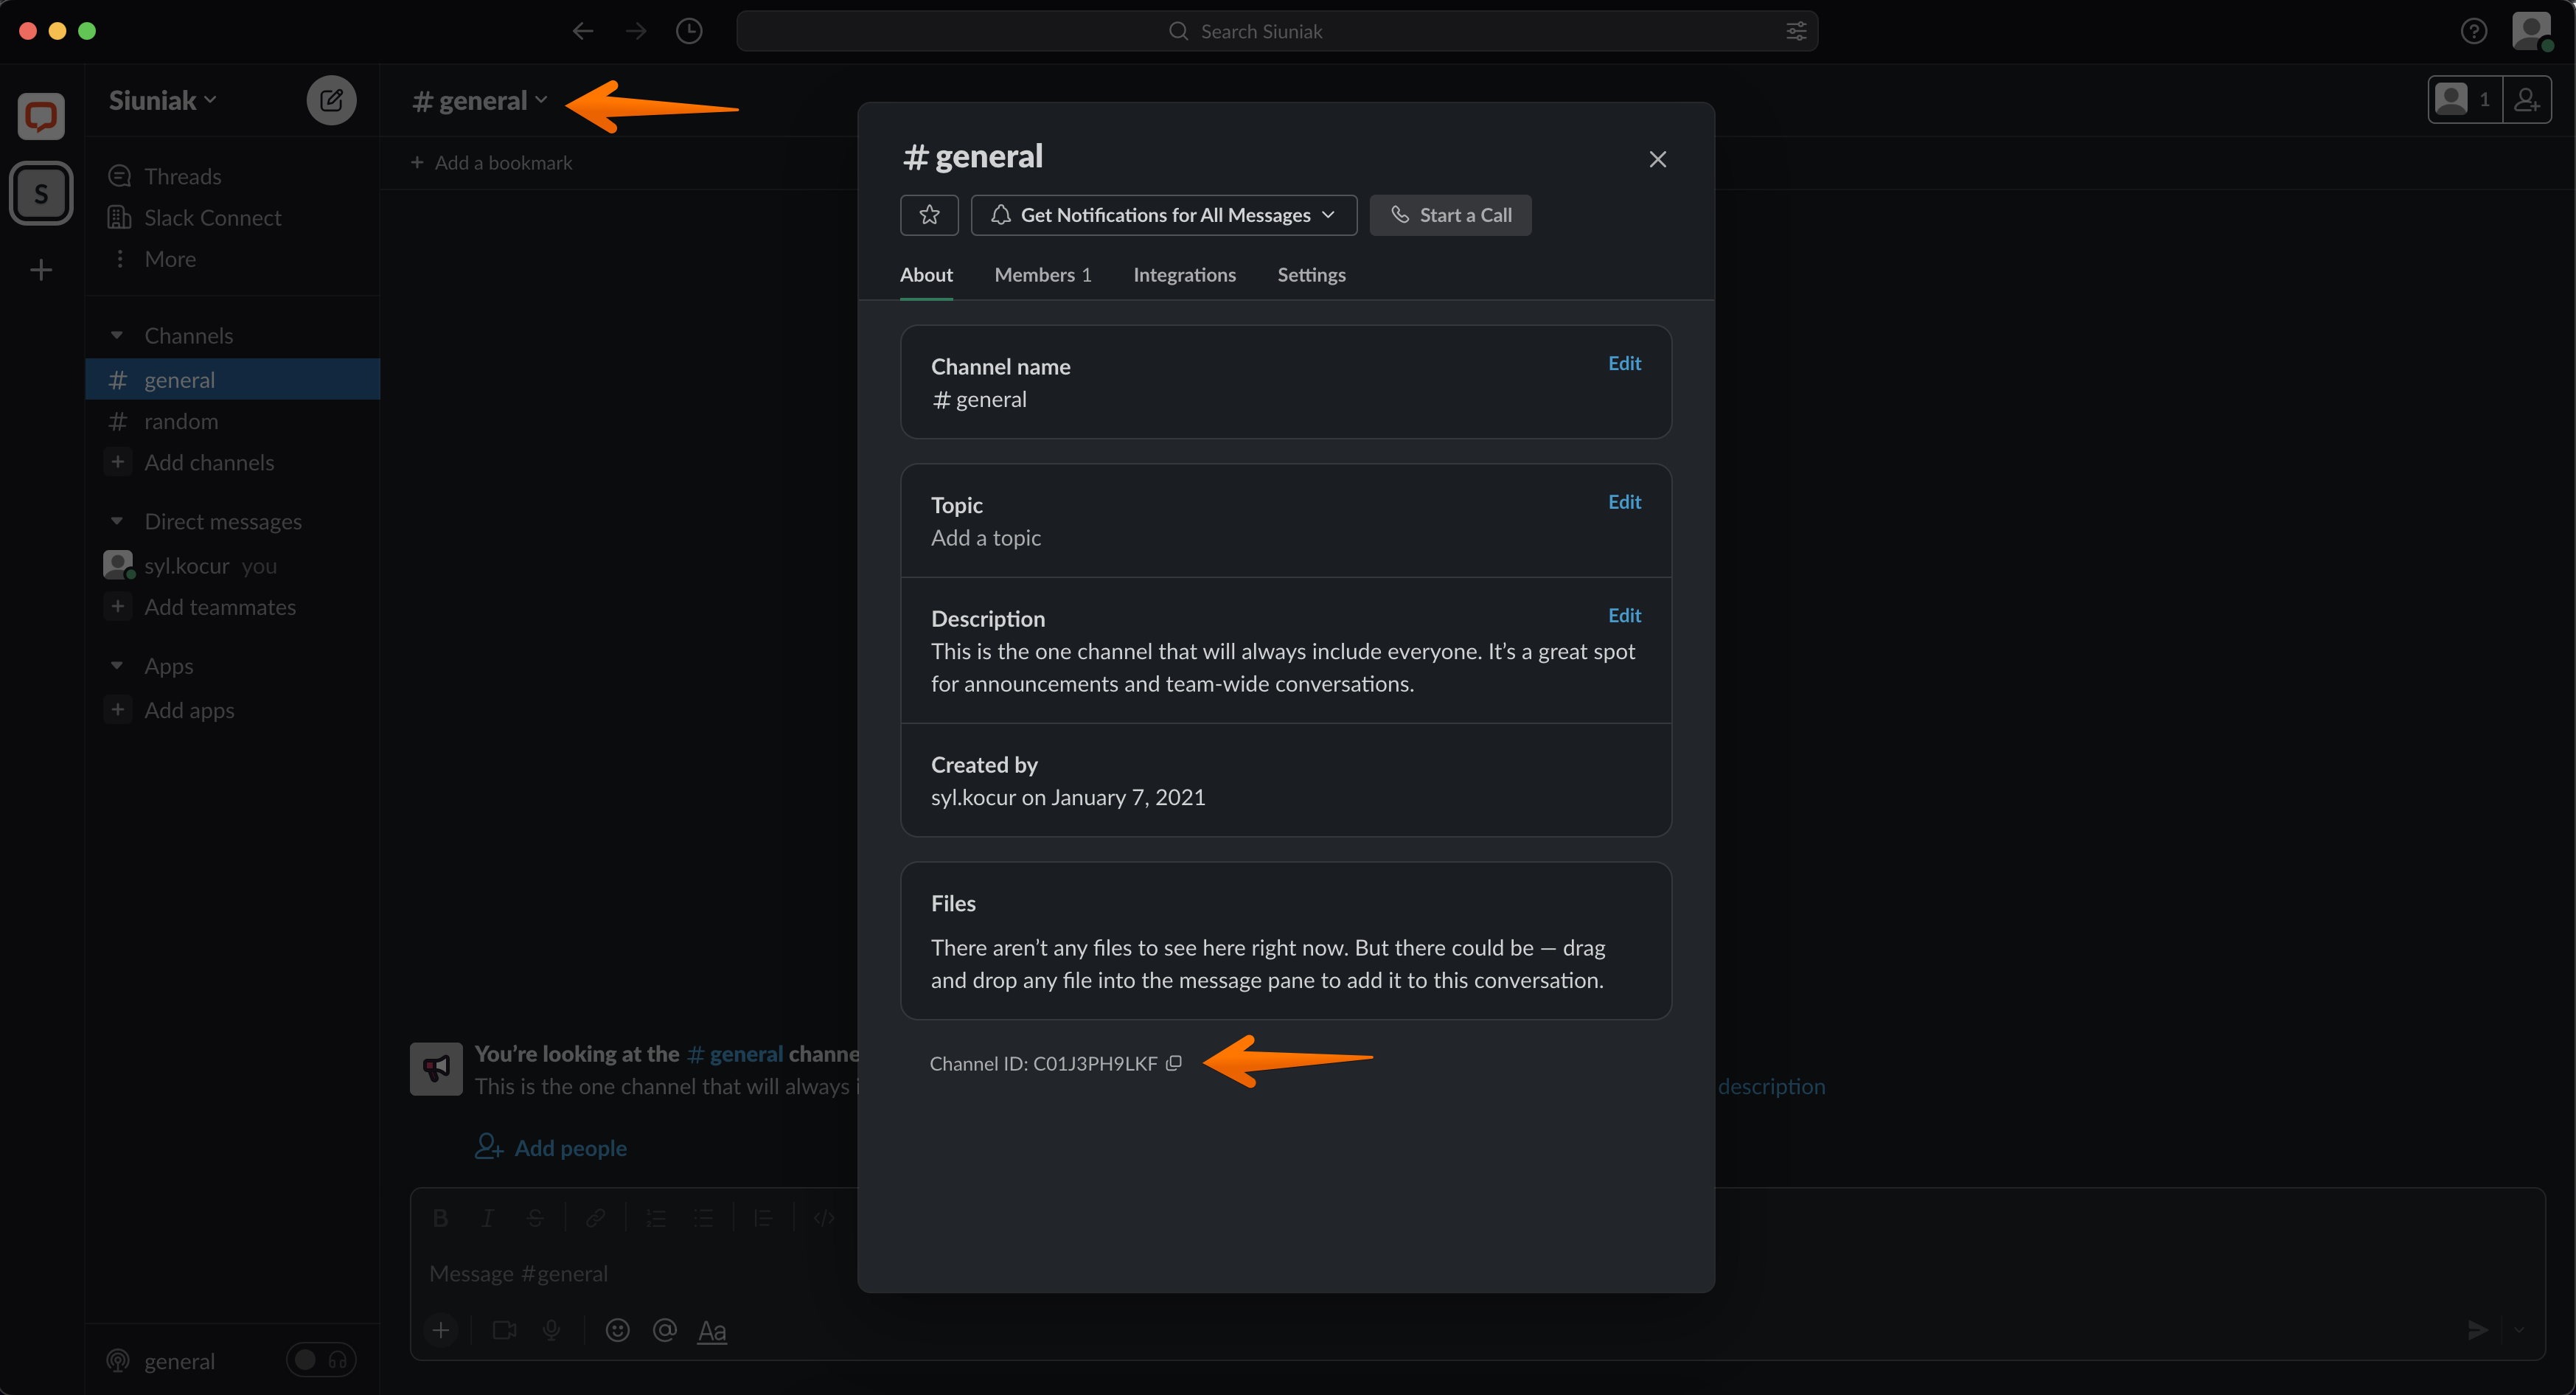Viewport: 2576px width, 1395px height.
Task: Open the help icon
Action: click(2473, 31)
